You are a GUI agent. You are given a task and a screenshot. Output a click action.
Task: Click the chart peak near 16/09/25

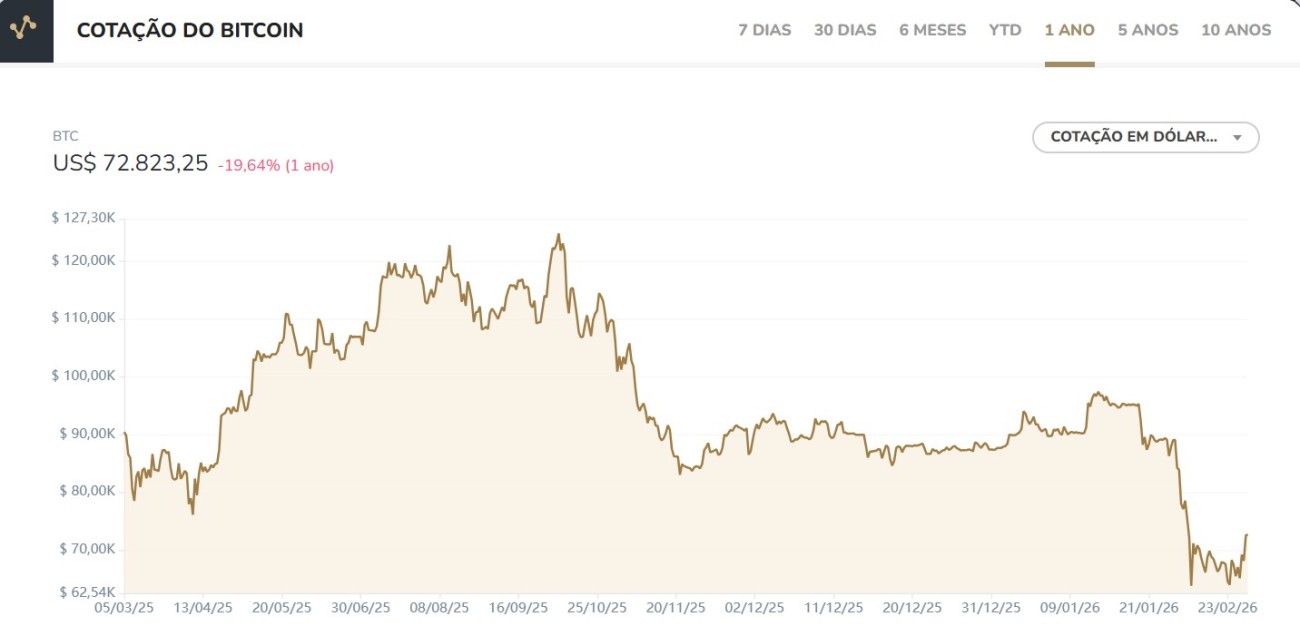point(556,233)
